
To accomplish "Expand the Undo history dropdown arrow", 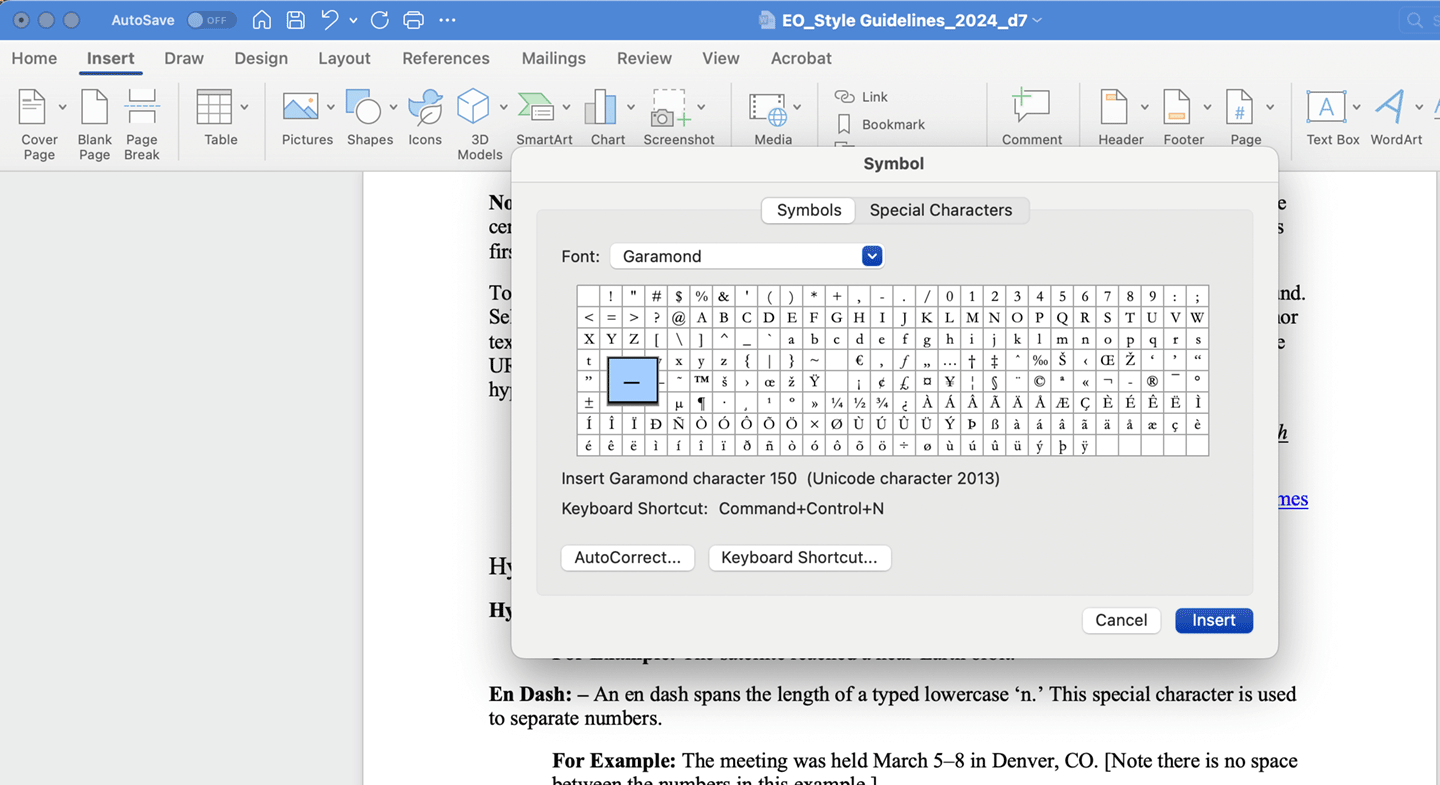I will coord(353,20).
